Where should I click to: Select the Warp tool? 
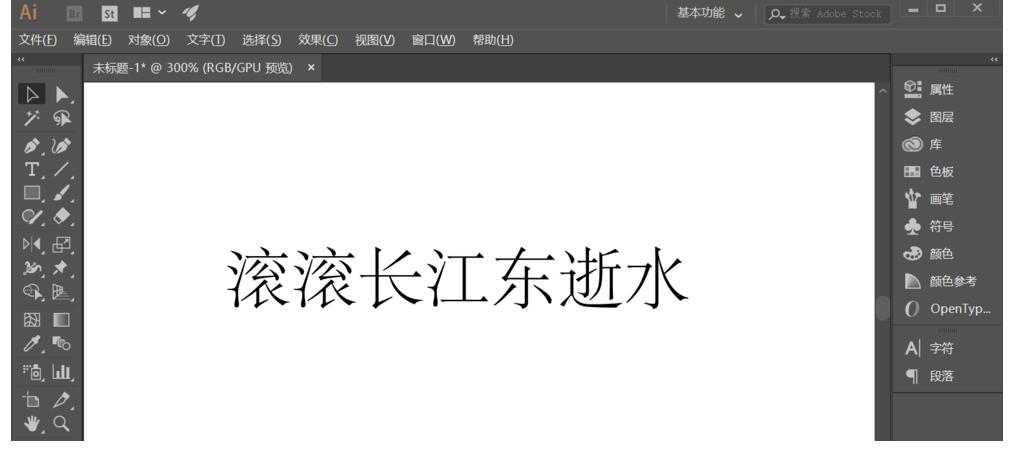32,268
